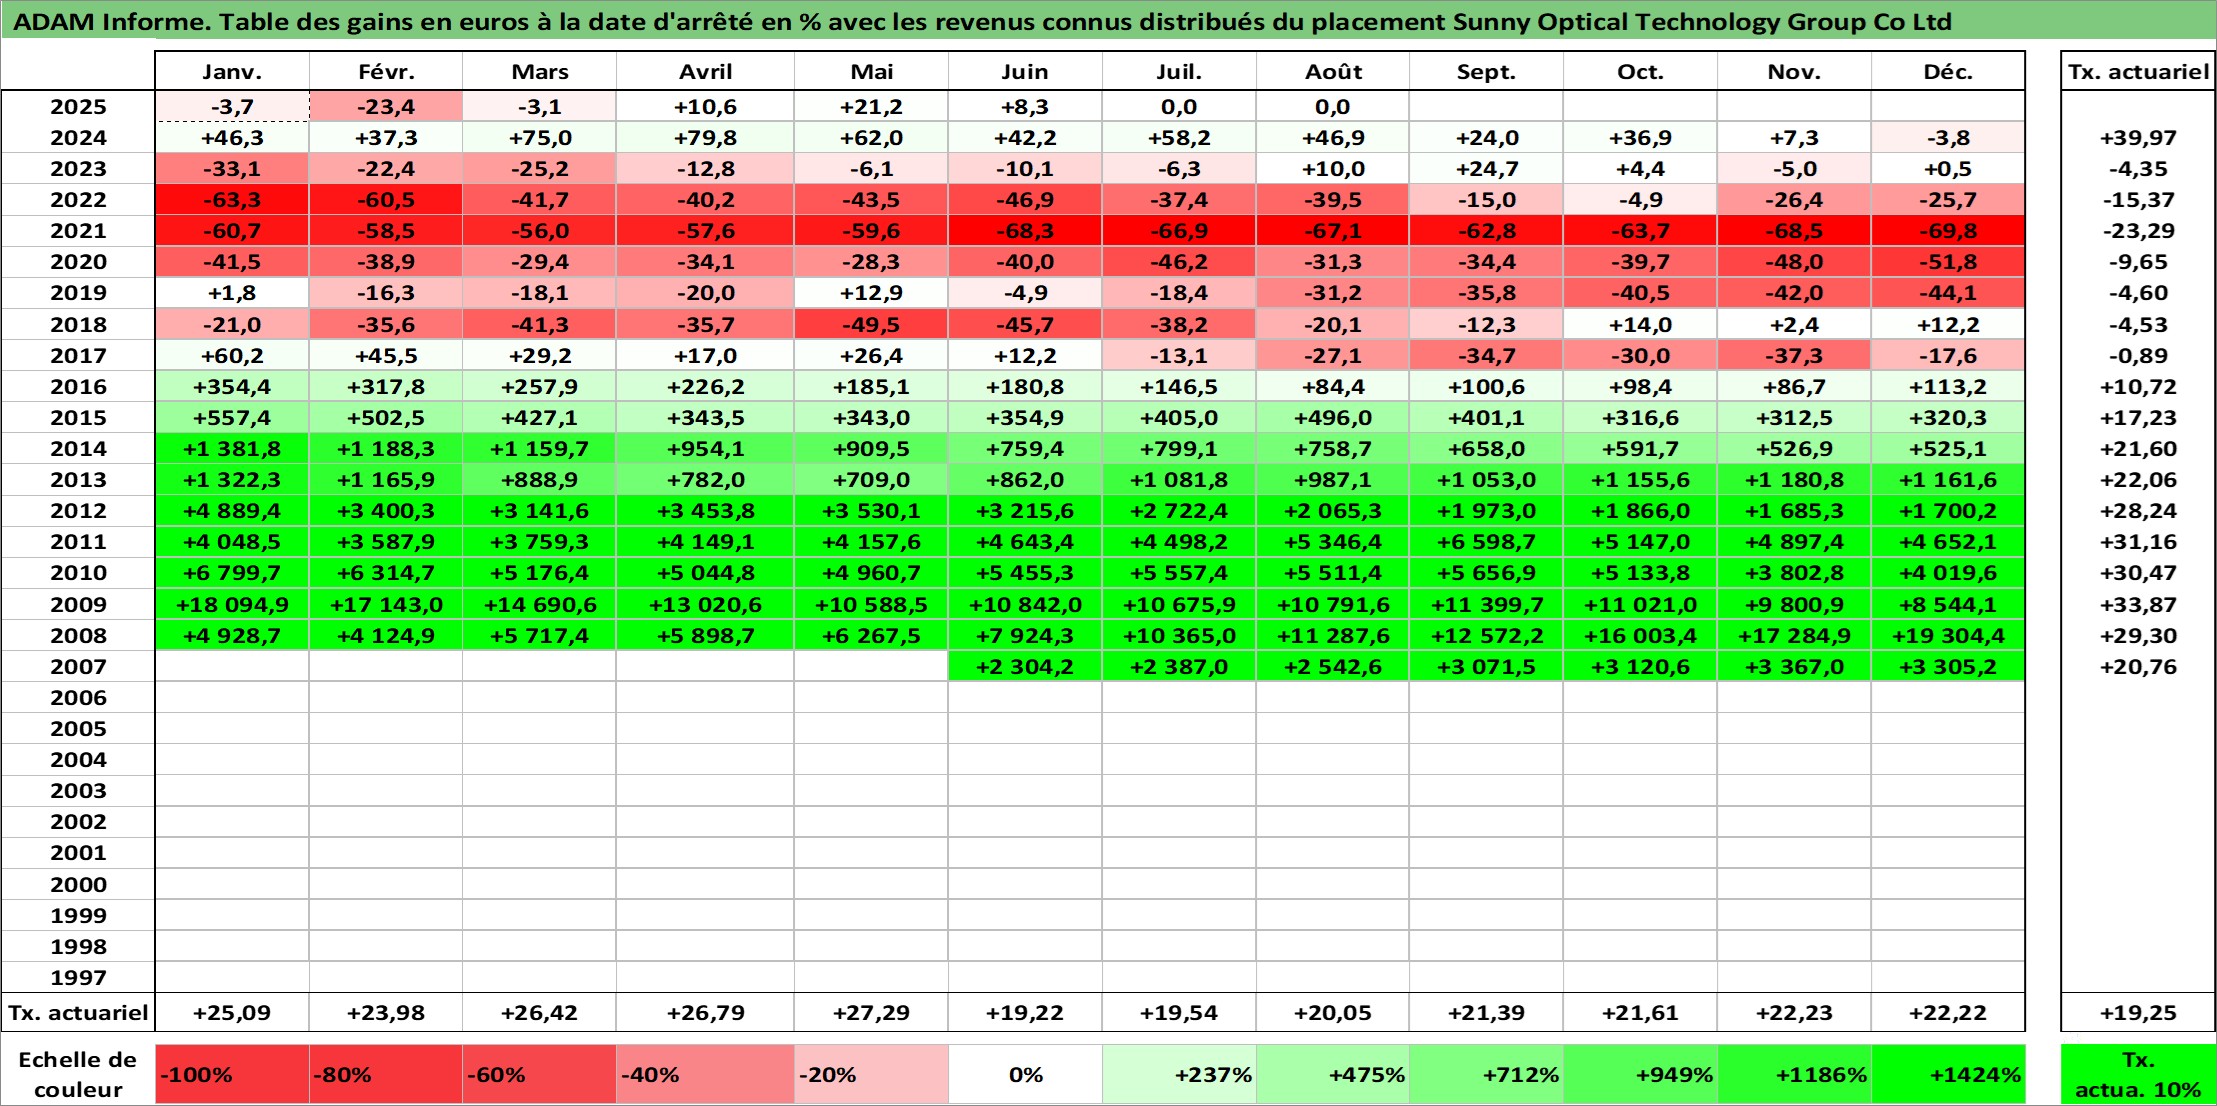The width and height of the screenshot is (2217, 1106).
Task: Select the +25,09 bottom rate for Janv.
Action: click(x=232, y=1012)
